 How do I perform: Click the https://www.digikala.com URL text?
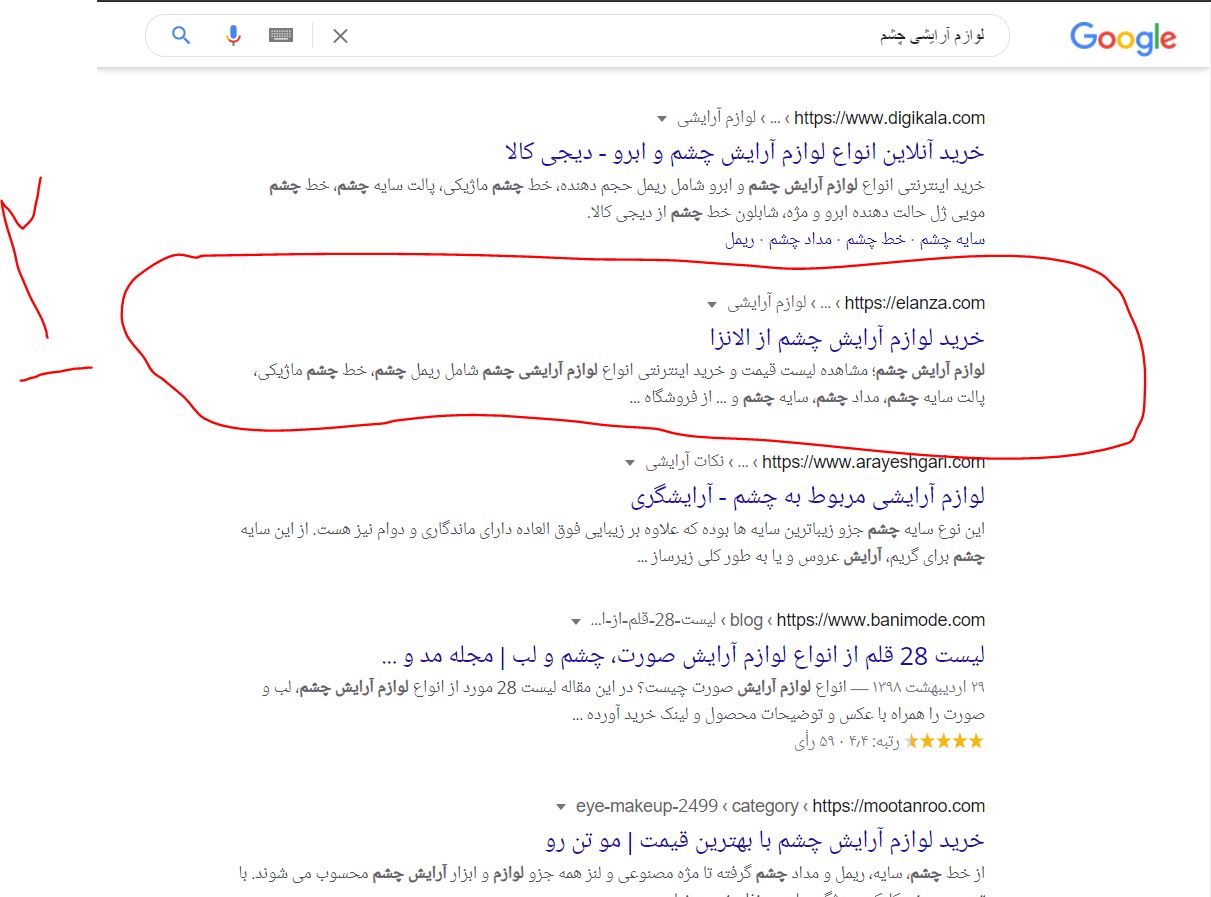[x=889, y=118]
